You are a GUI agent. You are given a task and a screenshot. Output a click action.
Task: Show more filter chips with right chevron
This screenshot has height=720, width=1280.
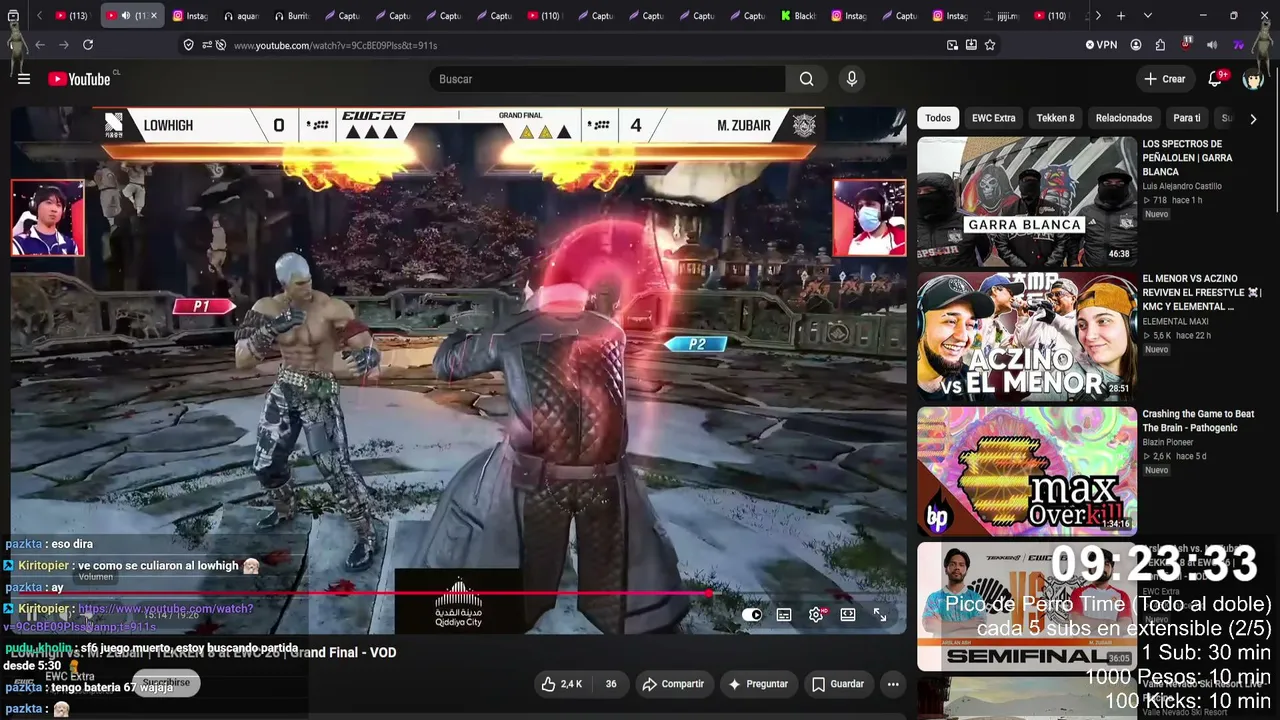pyautogui.click(x=1253, y=118)
